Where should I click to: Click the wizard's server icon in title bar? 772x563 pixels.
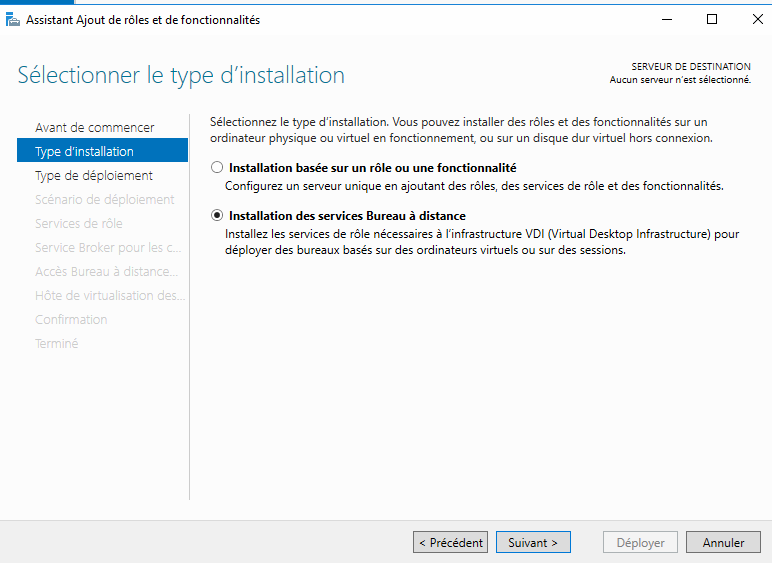13,20
